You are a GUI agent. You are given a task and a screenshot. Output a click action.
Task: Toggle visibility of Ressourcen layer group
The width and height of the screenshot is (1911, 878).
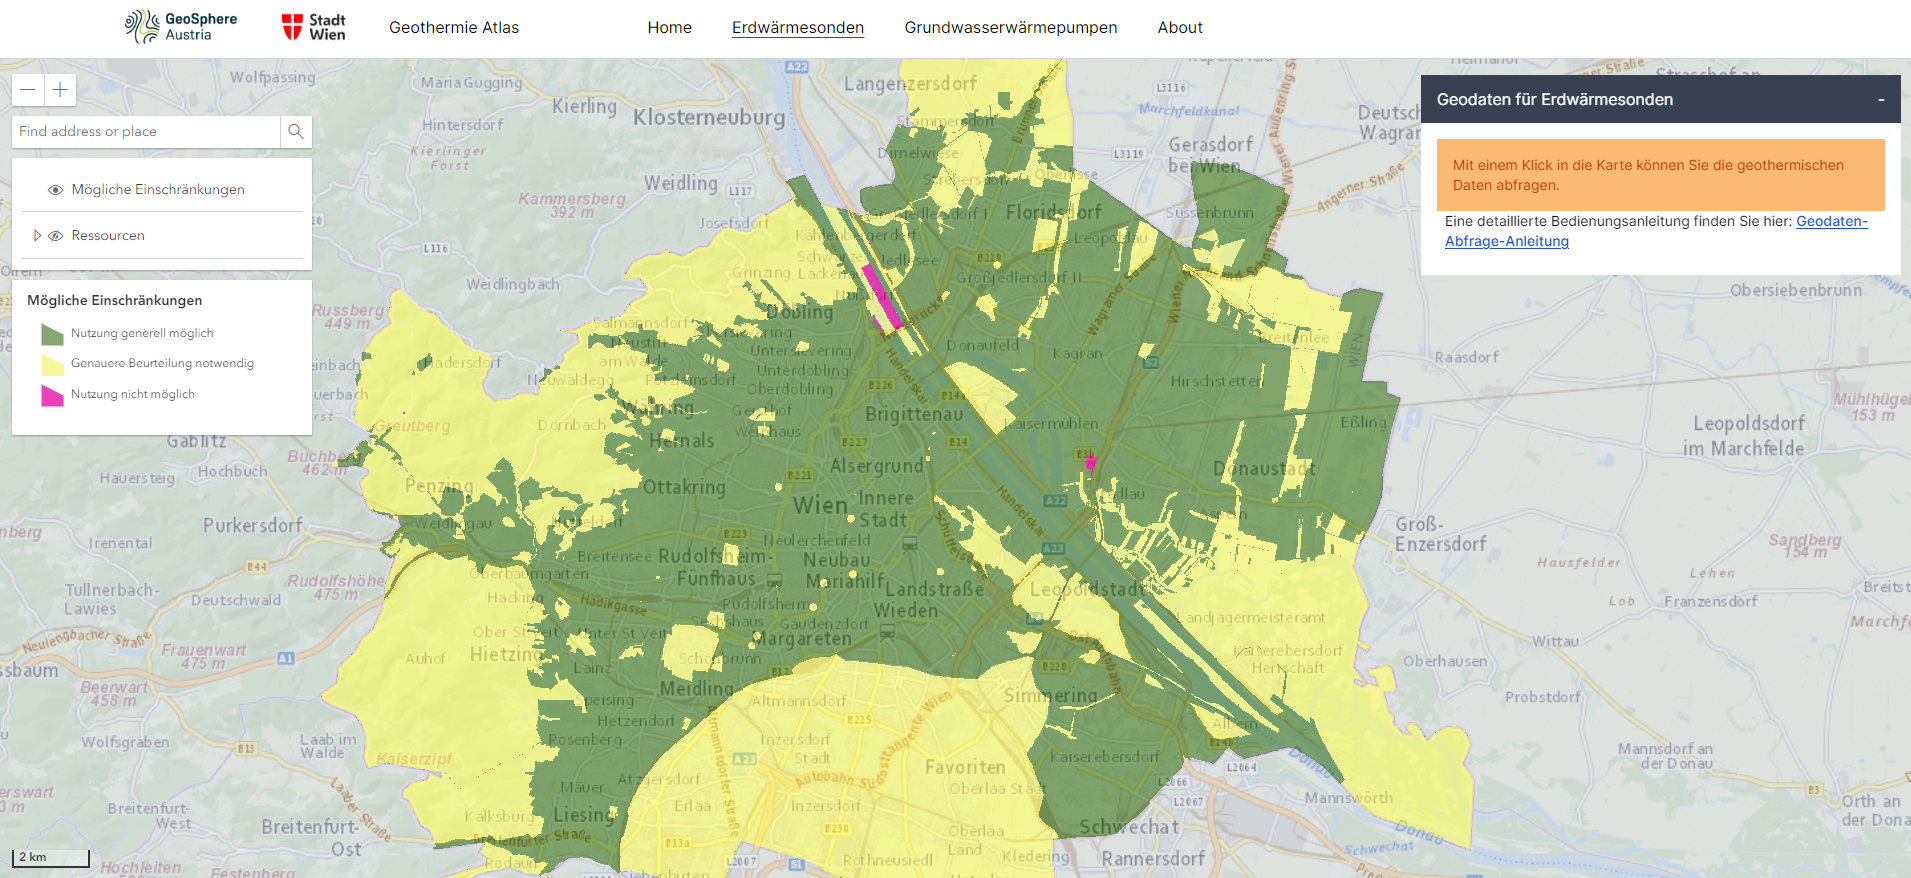(x=56, y=236)
